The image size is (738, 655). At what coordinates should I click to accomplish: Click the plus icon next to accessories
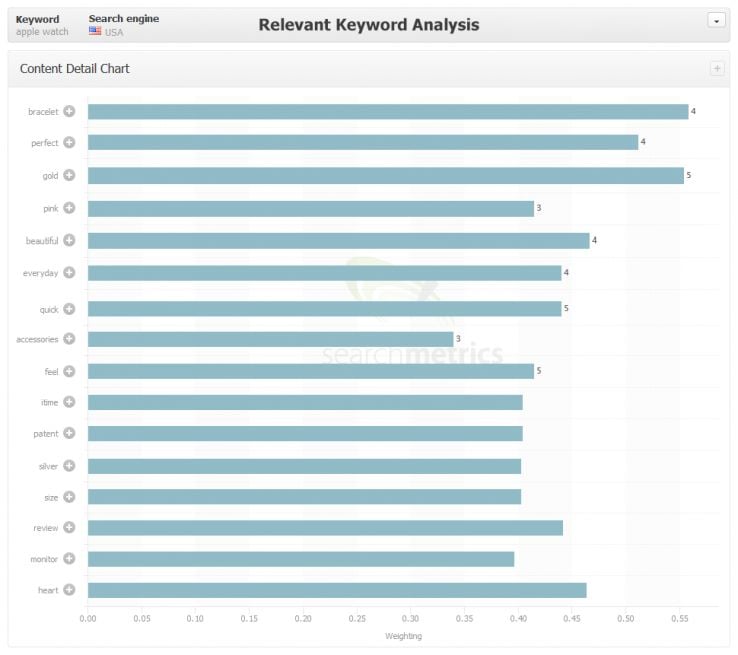click(x=69, y=338)
